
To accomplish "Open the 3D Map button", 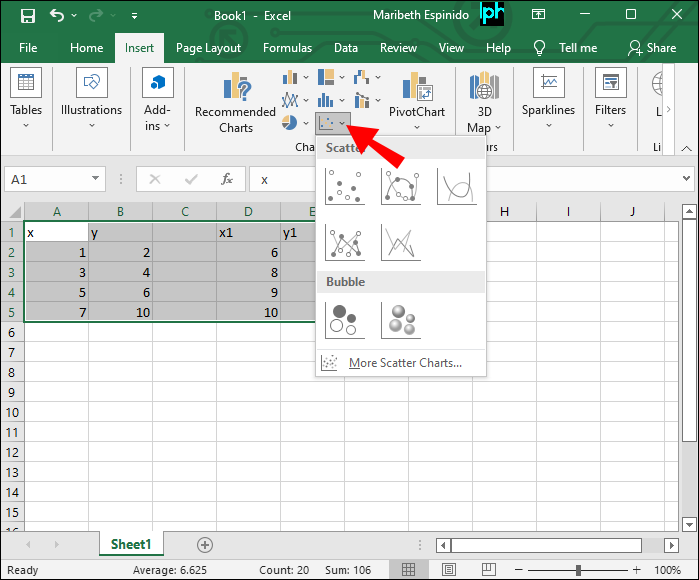I will click(484, 103).
